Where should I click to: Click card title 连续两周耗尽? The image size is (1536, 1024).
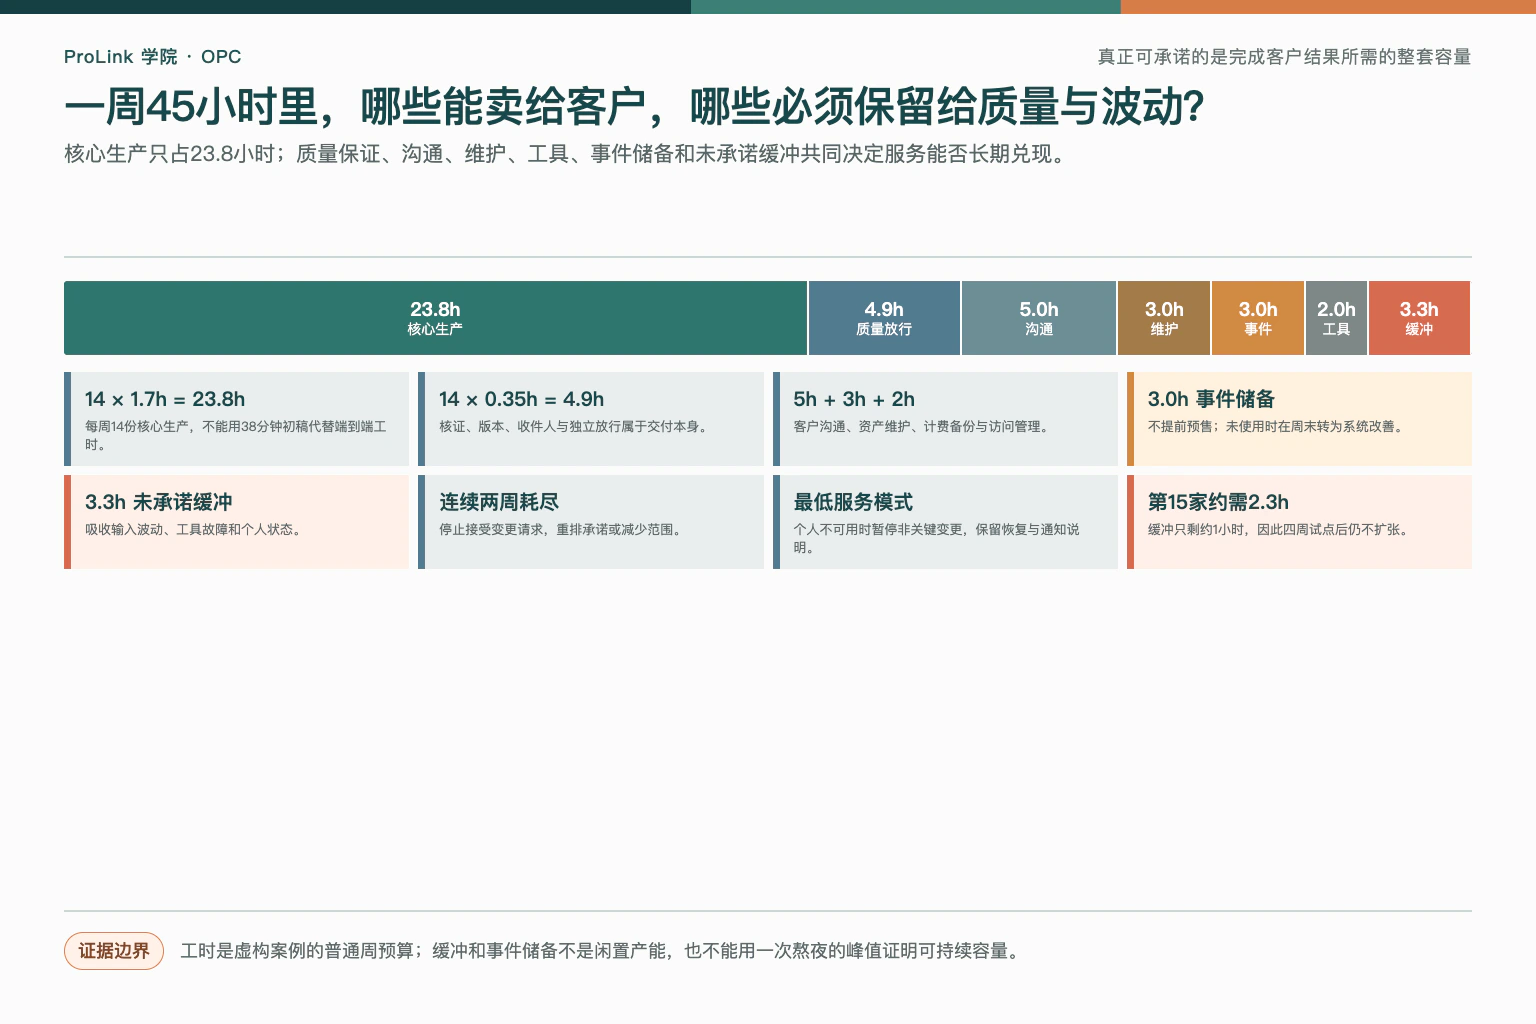(x=499, y=502)
